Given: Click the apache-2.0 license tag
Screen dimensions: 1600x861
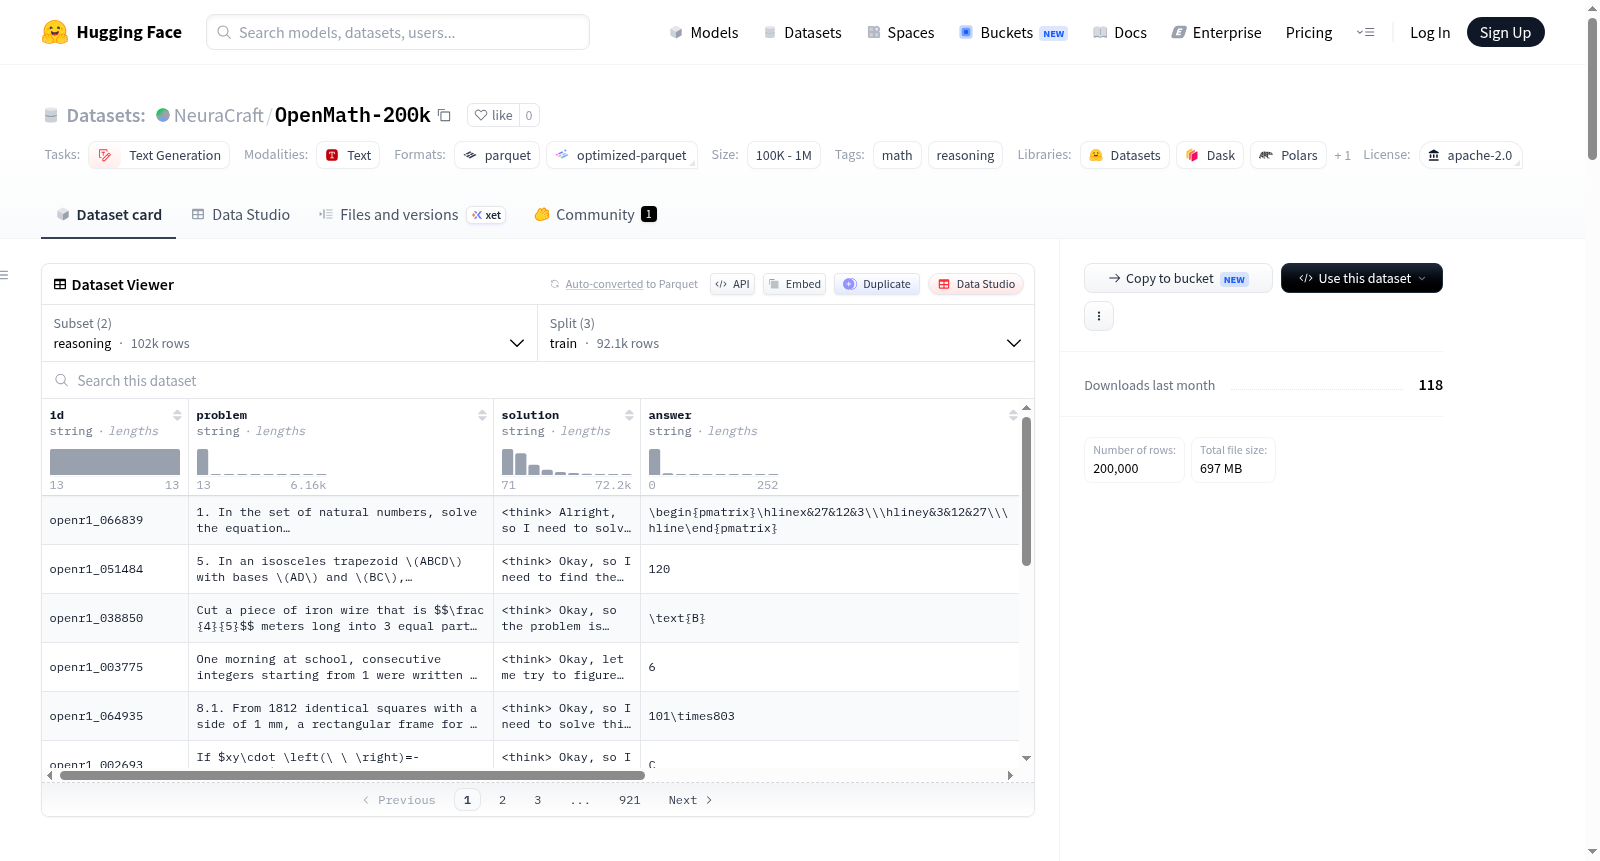Looking at the screenshot, I should tap(1470, 155).
